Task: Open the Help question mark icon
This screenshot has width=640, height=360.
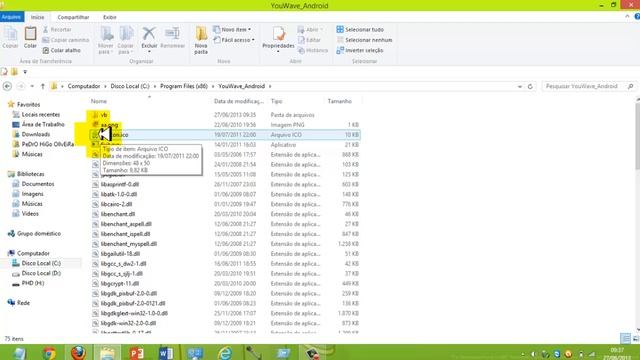Action: point(637,17)
